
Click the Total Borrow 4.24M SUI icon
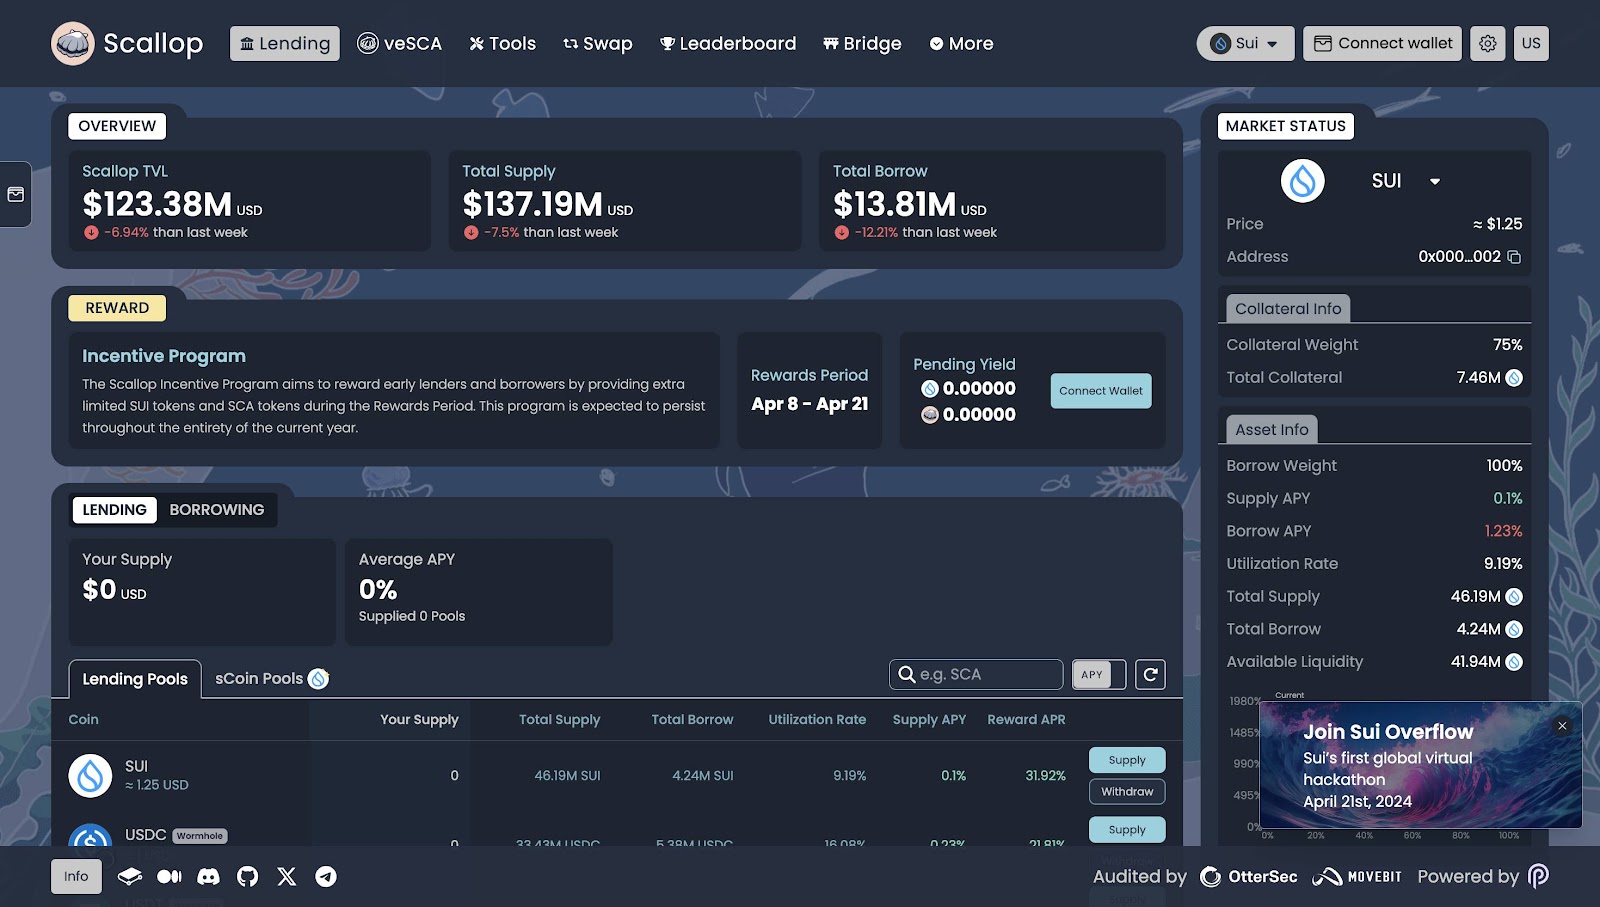pos(1514,629)
